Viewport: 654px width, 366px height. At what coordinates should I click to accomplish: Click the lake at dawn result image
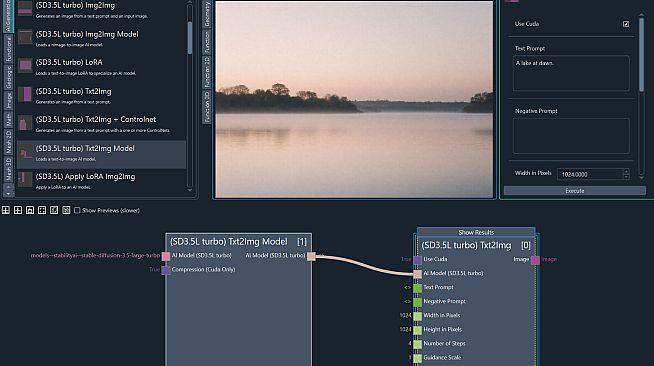pos(354,99)
